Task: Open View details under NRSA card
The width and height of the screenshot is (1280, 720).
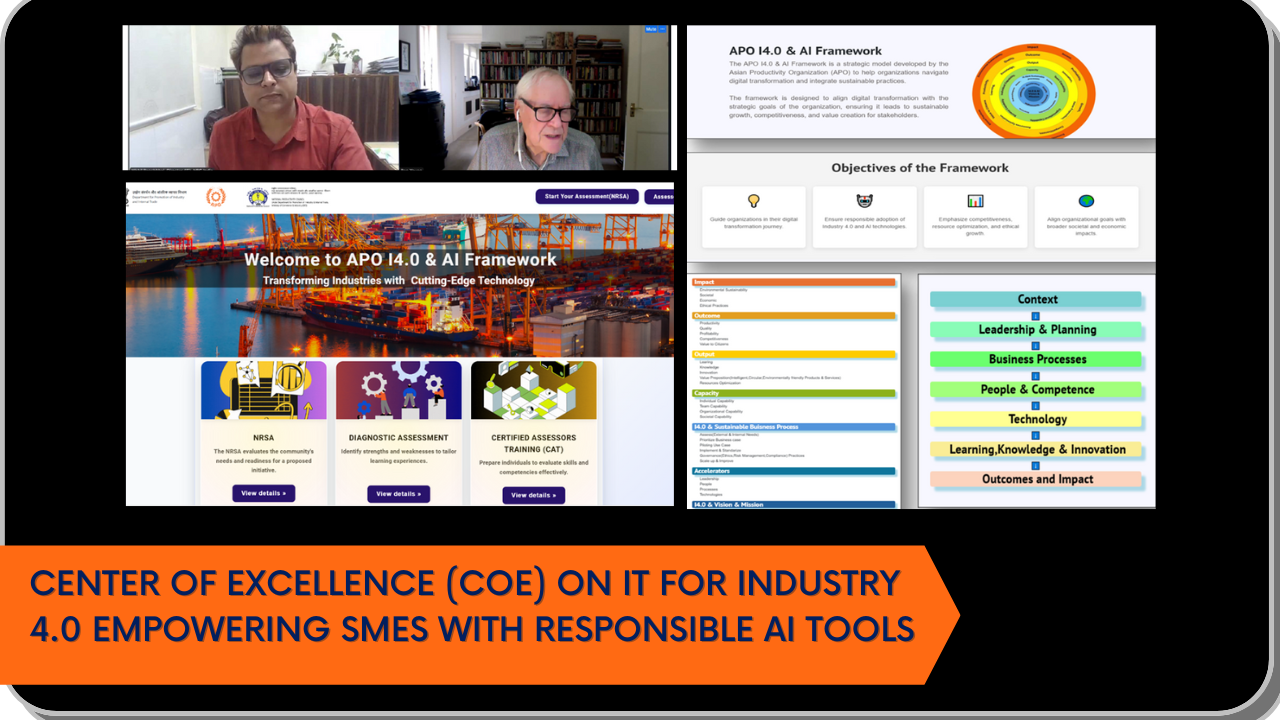Action: tap(263, 493)
